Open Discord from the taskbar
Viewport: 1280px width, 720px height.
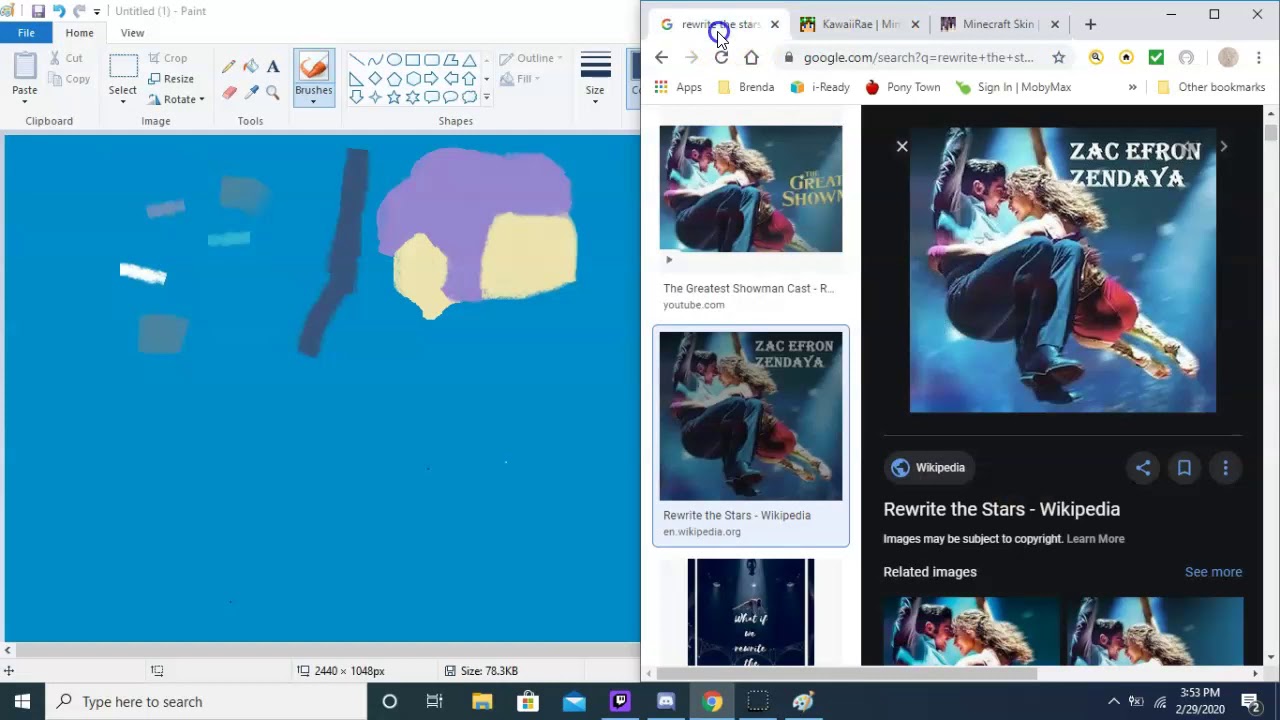click(x=666, y=701)
